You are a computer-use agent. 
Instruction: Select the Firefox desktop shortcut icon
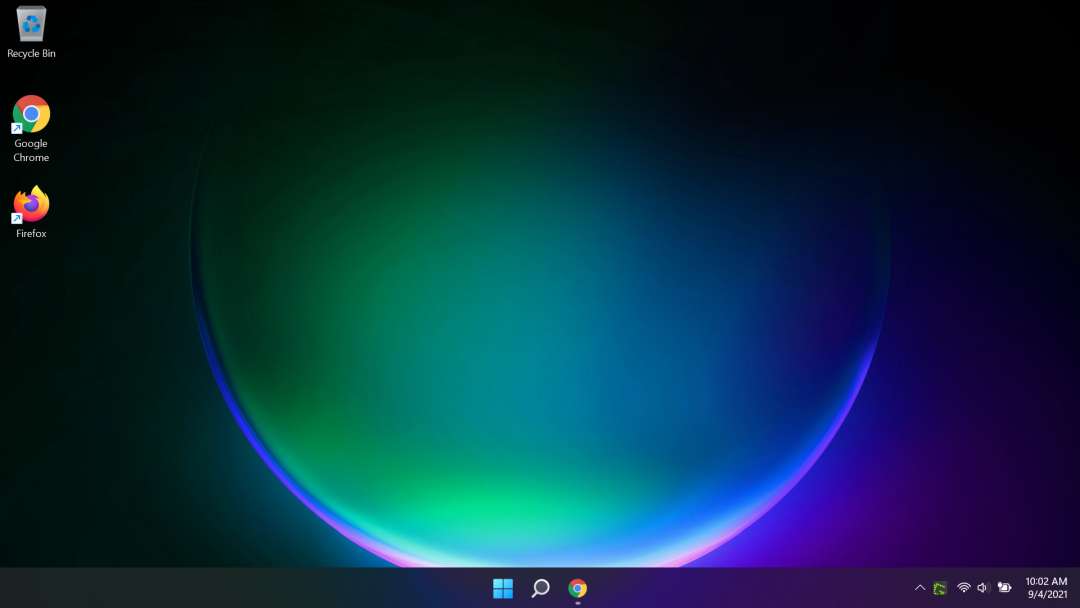(x=31, y=204)
